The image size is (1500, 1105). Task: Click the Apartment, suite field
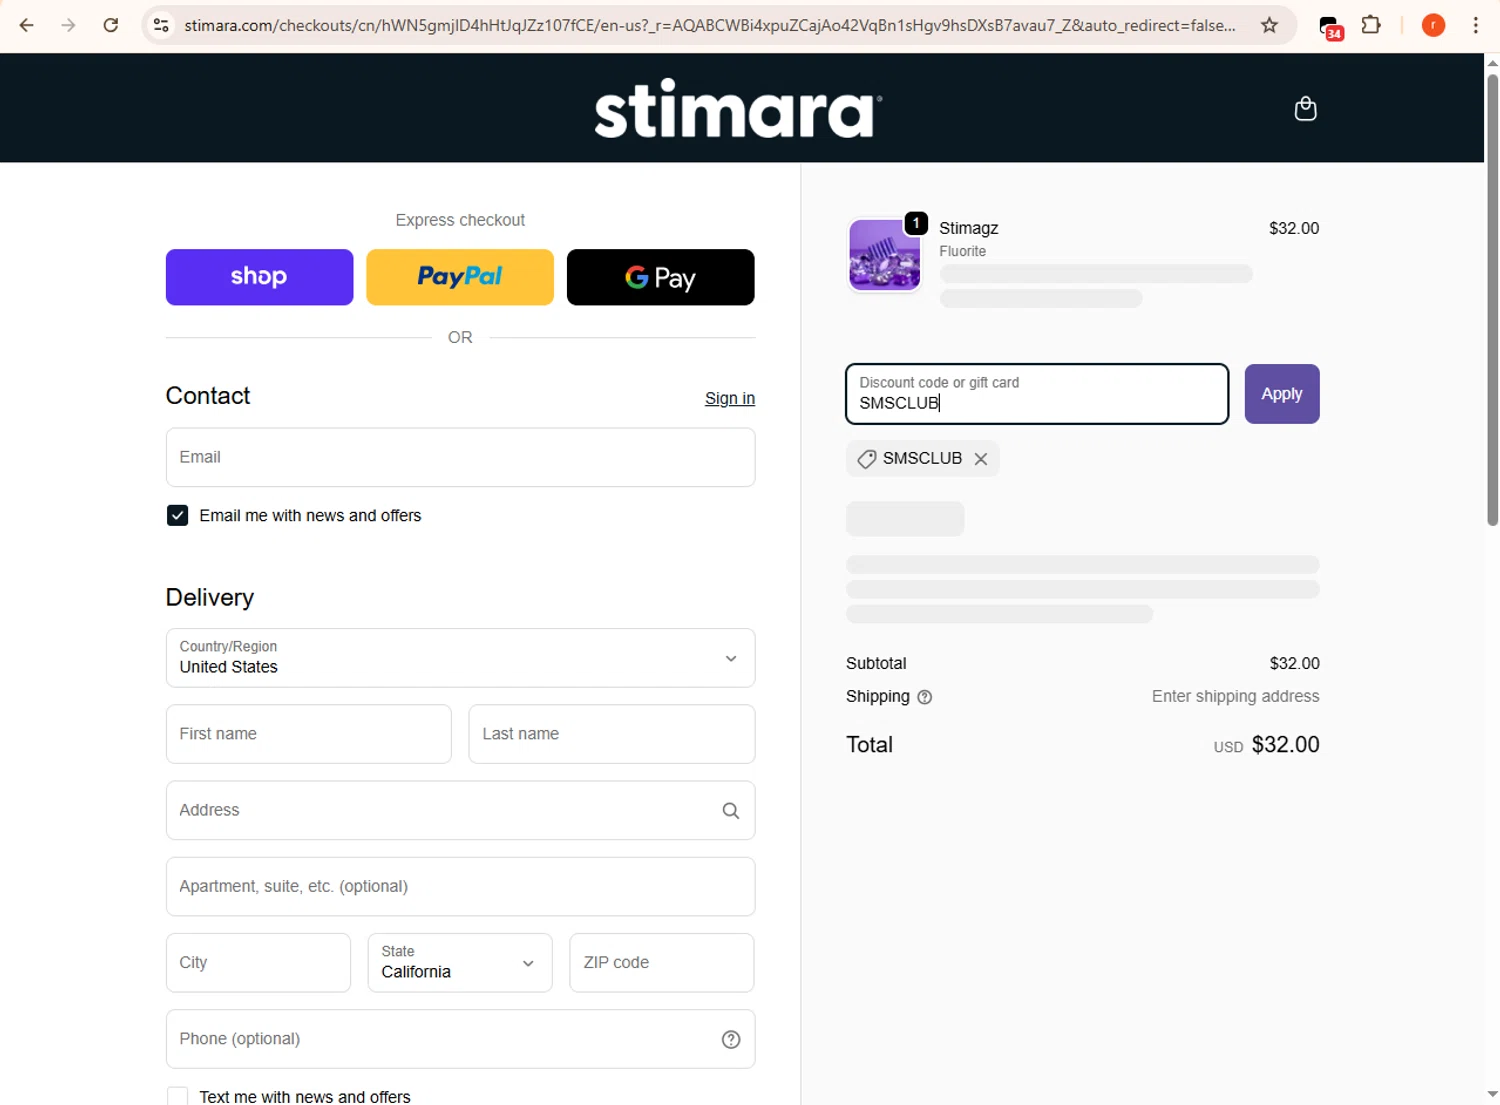tap(460, 887)
